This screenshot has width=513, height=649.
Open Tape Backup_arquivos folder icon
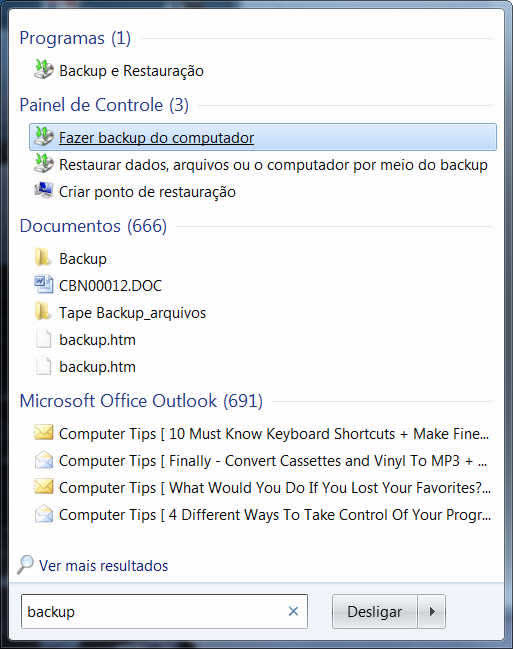pyautogui.click(x=43, y=312)
